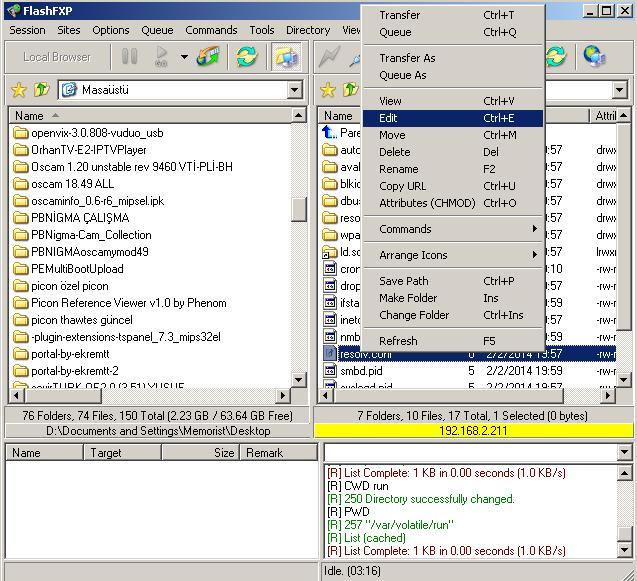
Task: Click the transfer queue arrows icon
Action: [208, 56]
